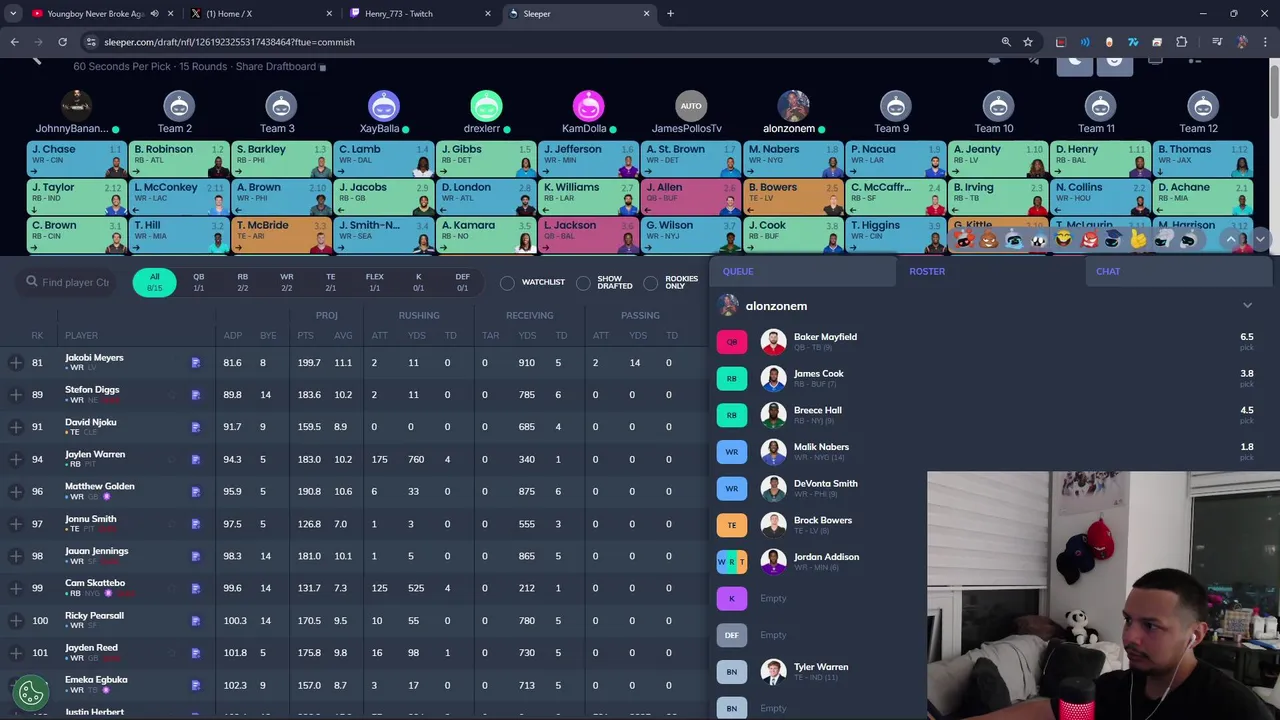The width and height of the screenshot is (1280, 720).
Task: Click the address bar URL
Action: coord(229,42)
